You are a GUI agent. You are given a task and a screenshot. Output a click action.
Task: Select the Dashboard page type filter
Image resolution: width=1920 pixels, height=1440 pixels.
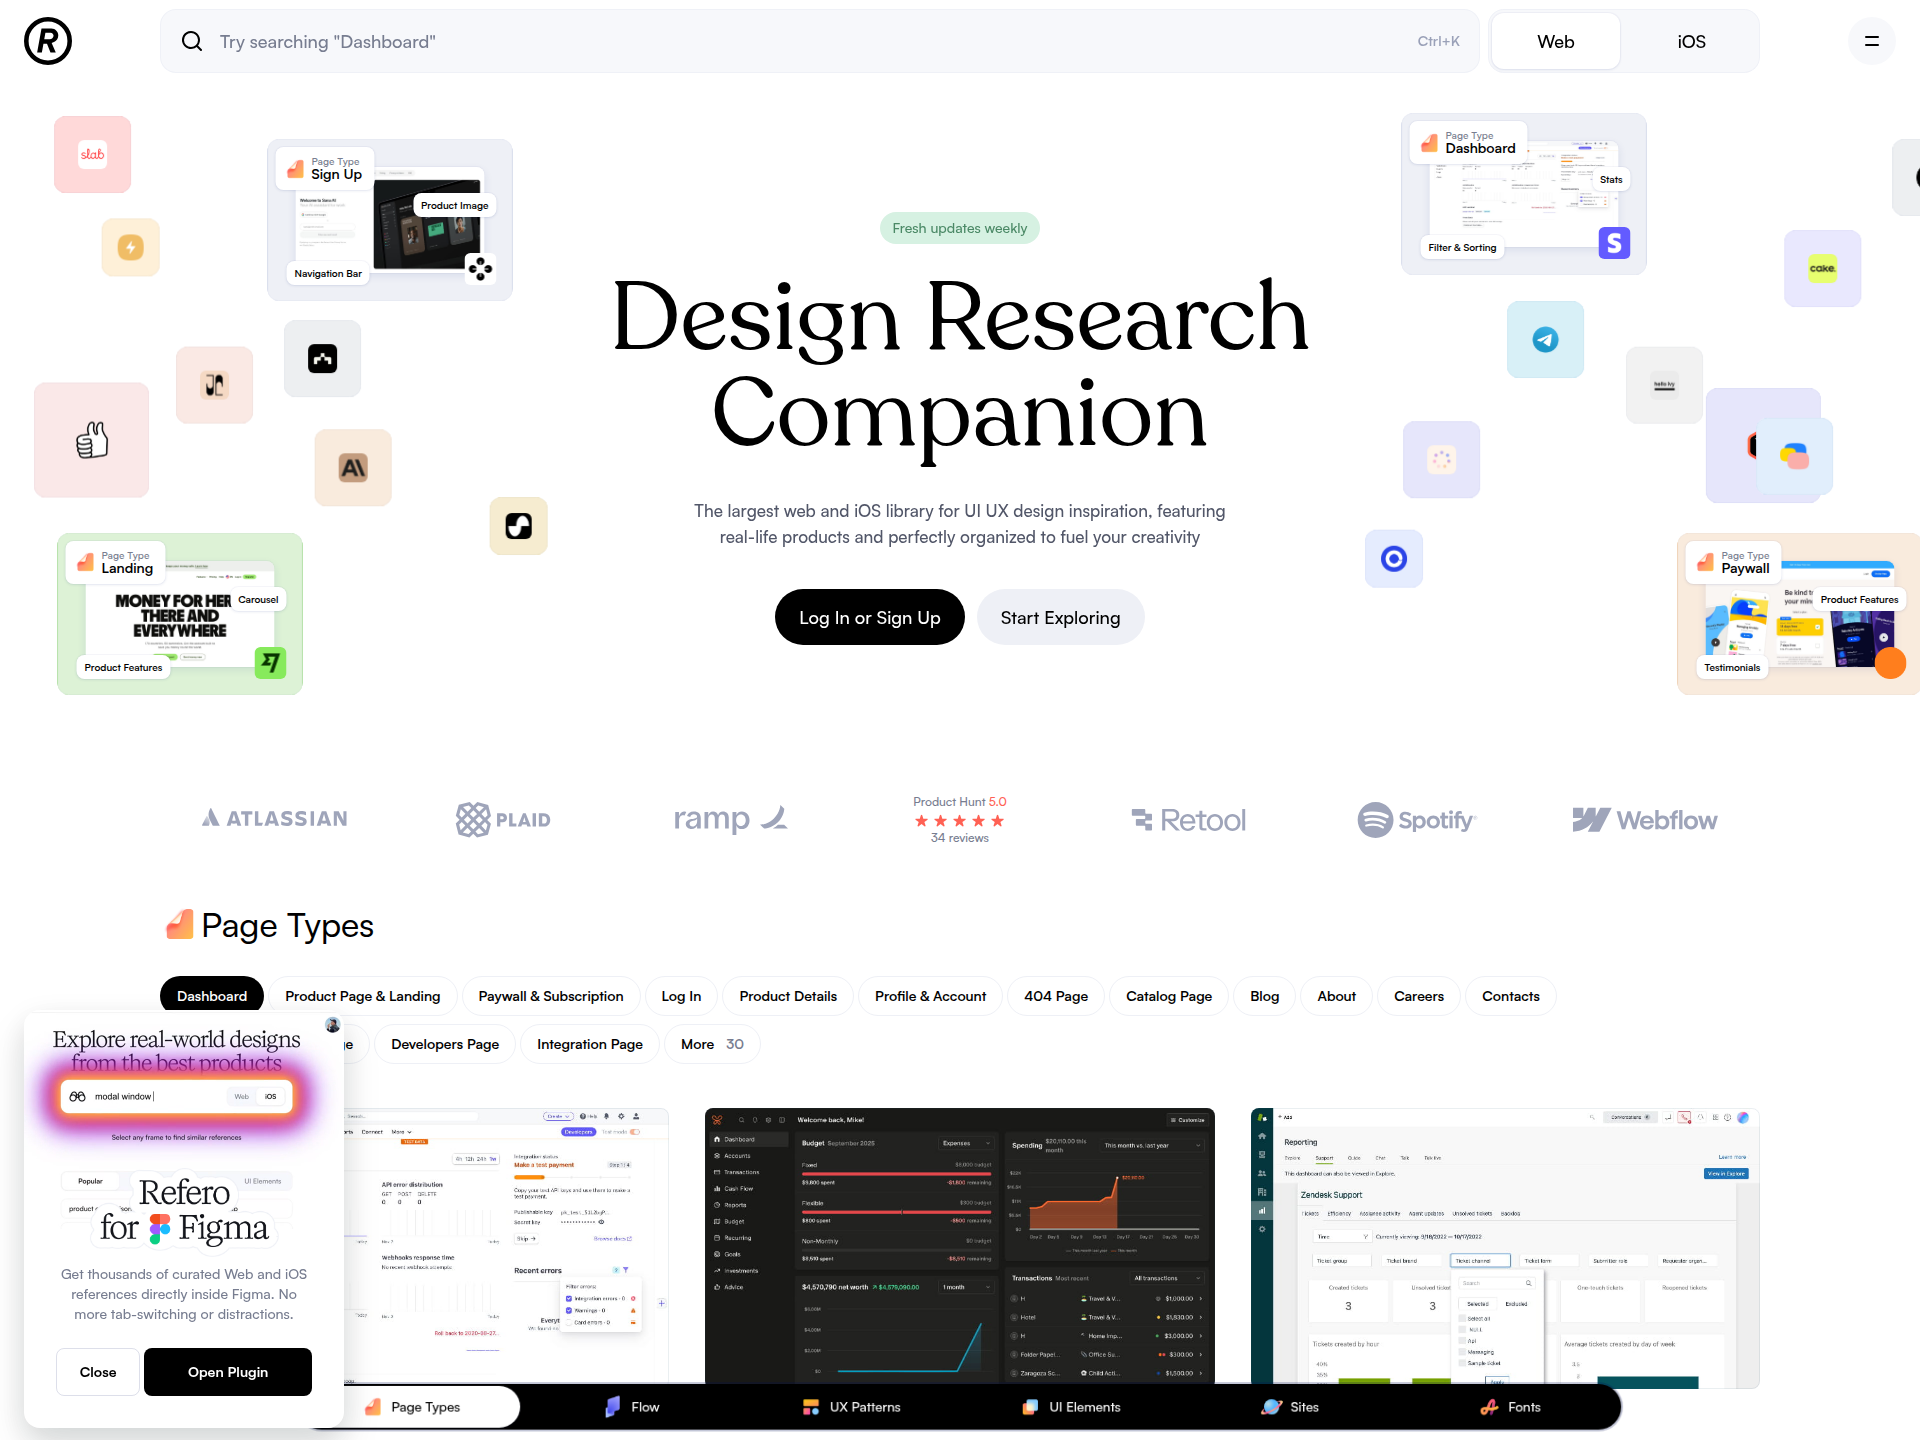212,996
